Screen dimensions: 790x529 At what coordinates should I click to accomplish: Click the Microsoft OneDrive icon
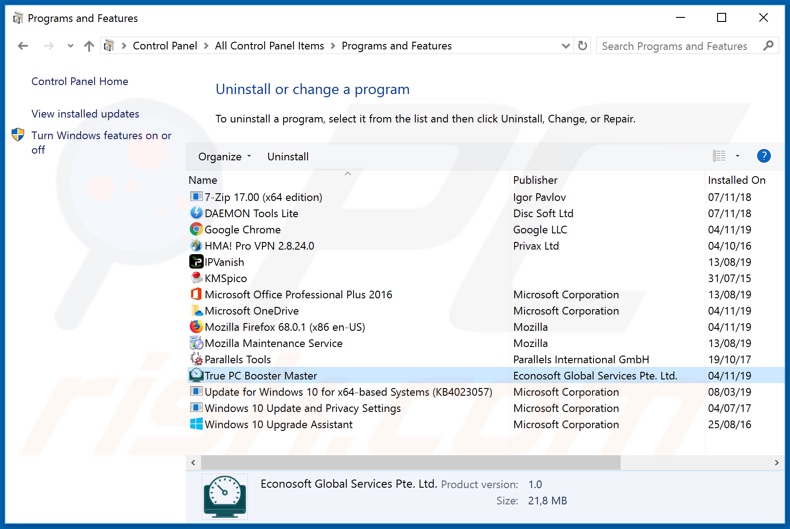tap(196, 310)
